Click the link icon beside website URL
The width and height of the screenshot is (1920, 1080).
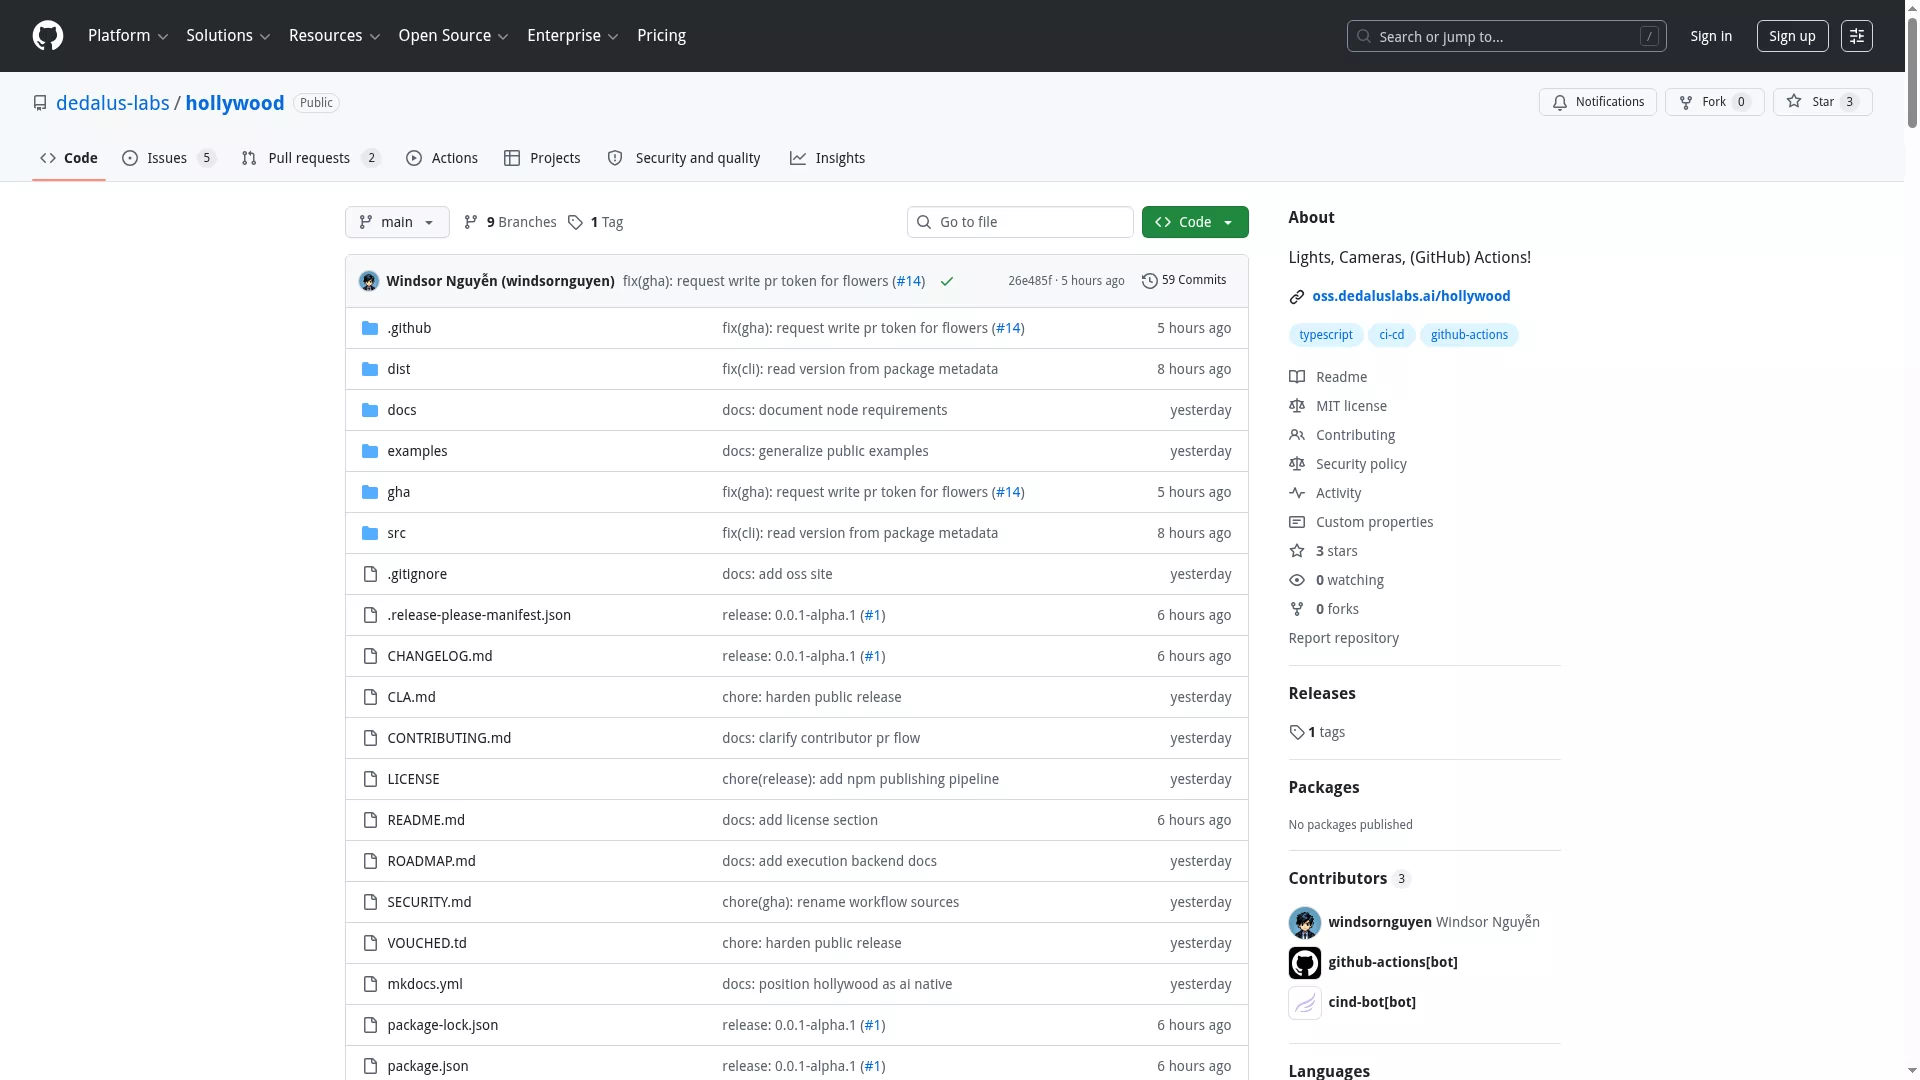(x=1297, y=297)
